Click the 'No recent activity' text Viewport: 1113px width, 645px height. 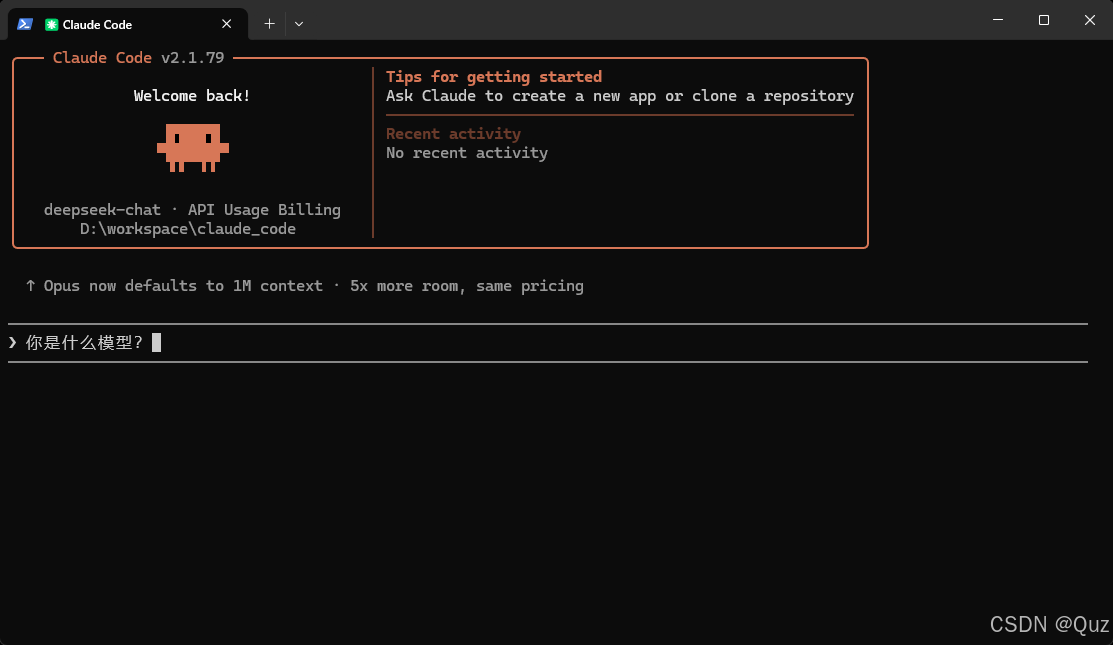[467, 153]
